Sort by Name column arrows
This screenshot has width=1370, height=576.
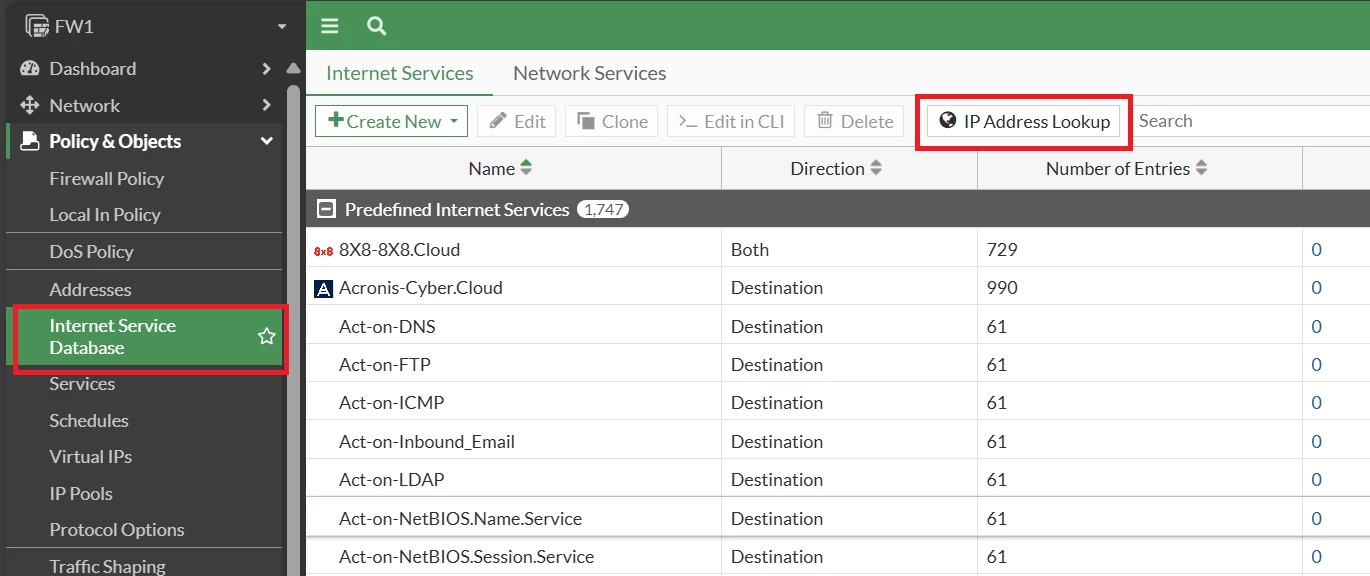coord(526,168)
